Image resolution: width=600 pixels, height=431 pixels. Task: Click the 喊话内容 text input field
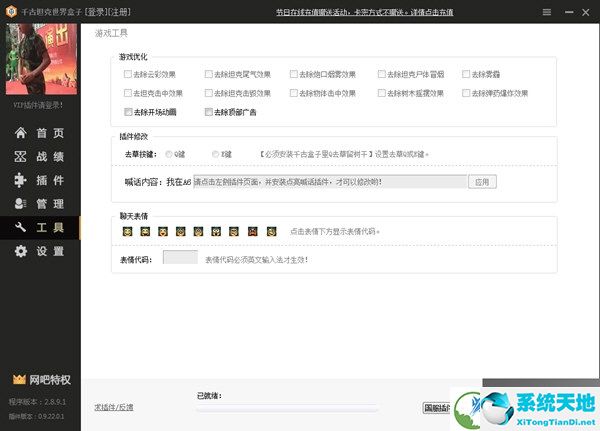pyautogui.click(x=330, y=182)
